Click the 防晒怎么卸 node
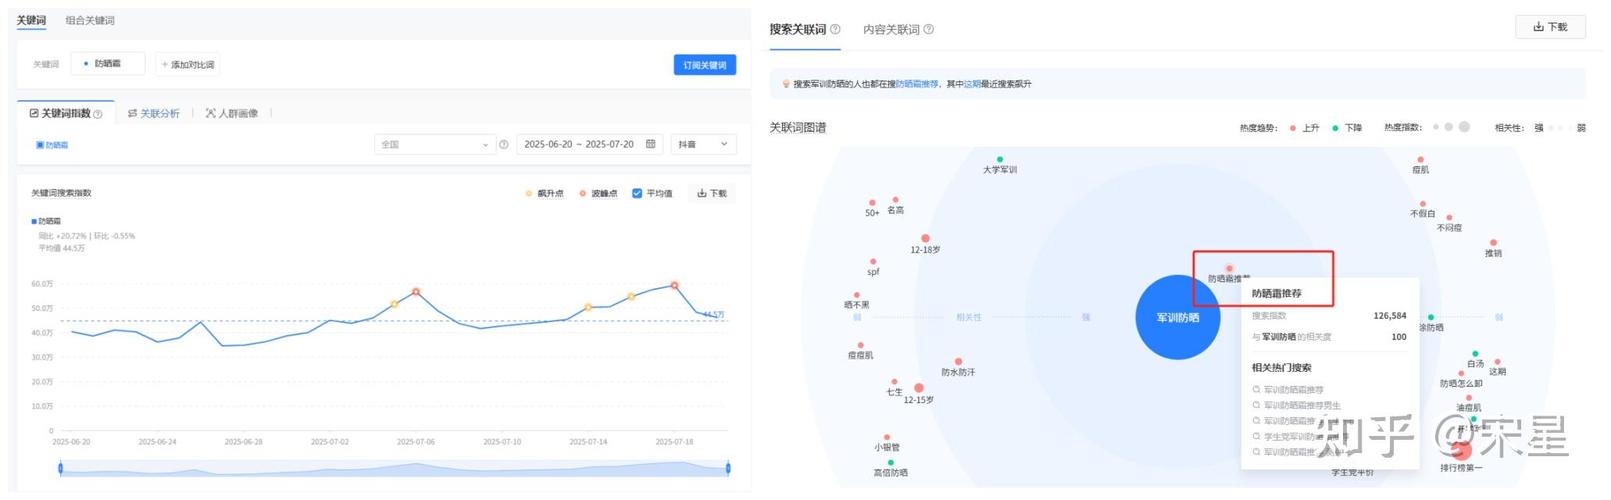Screen dimensions: 1611x500 [x=1461, y=373]
